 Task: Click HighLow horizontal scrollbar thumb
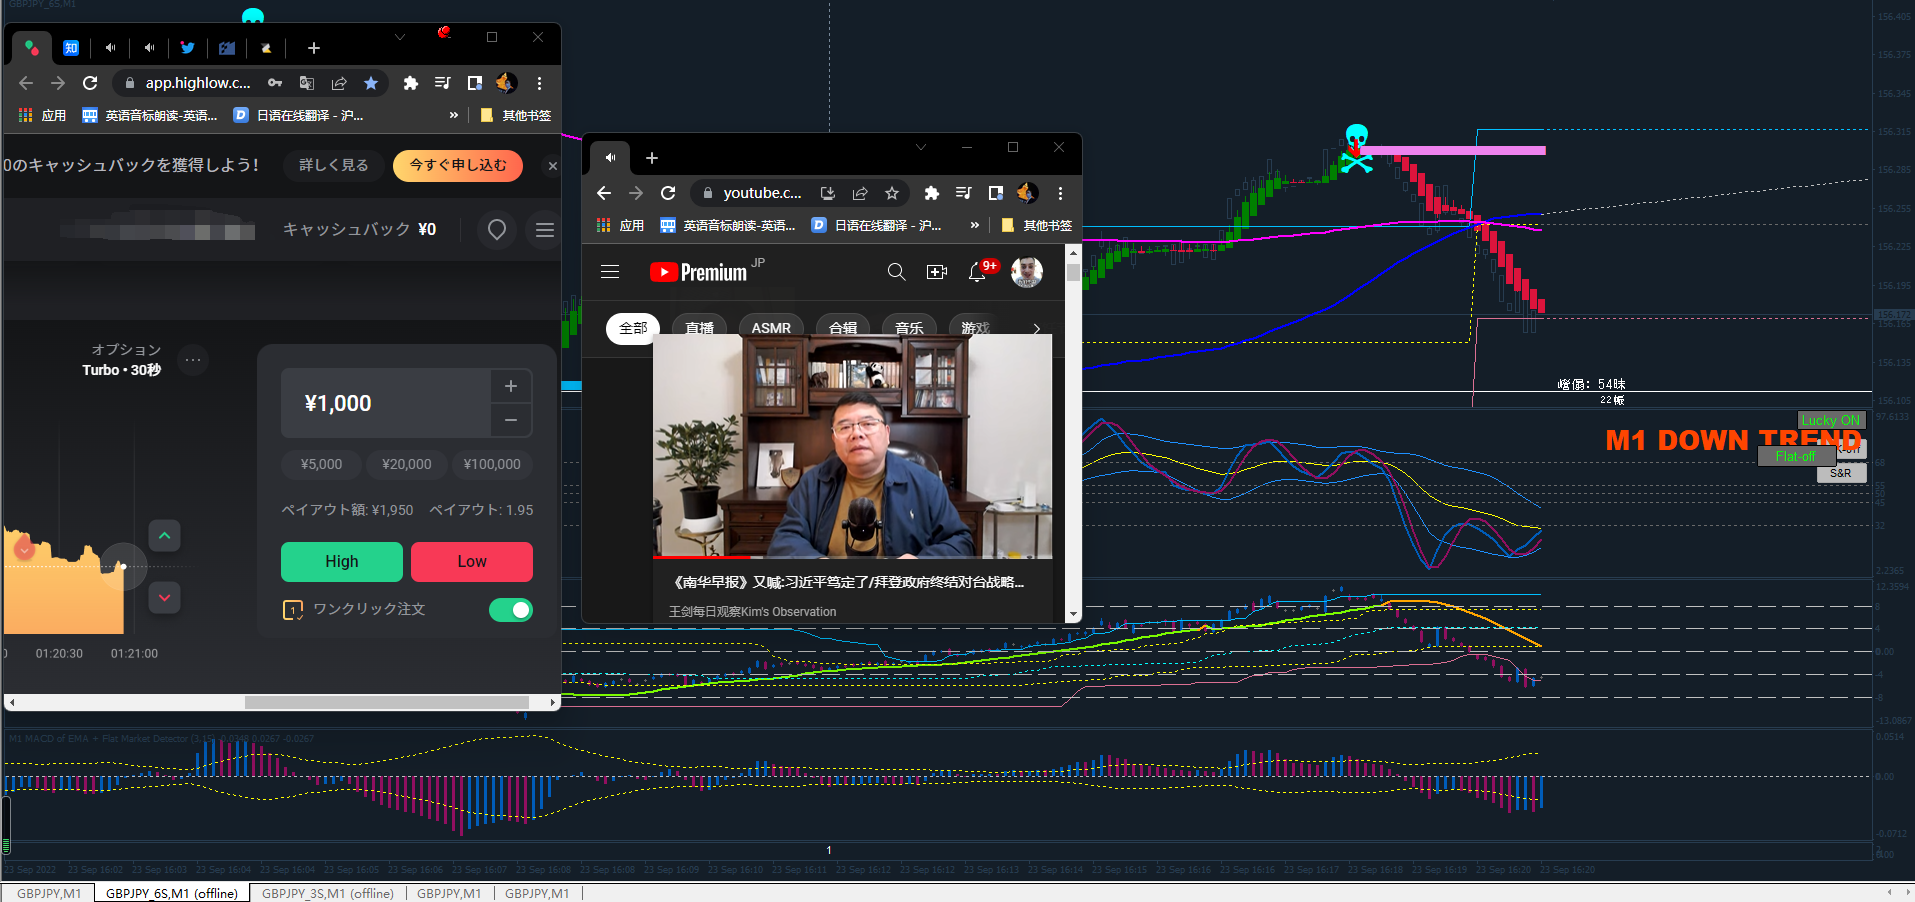point(387,703)
